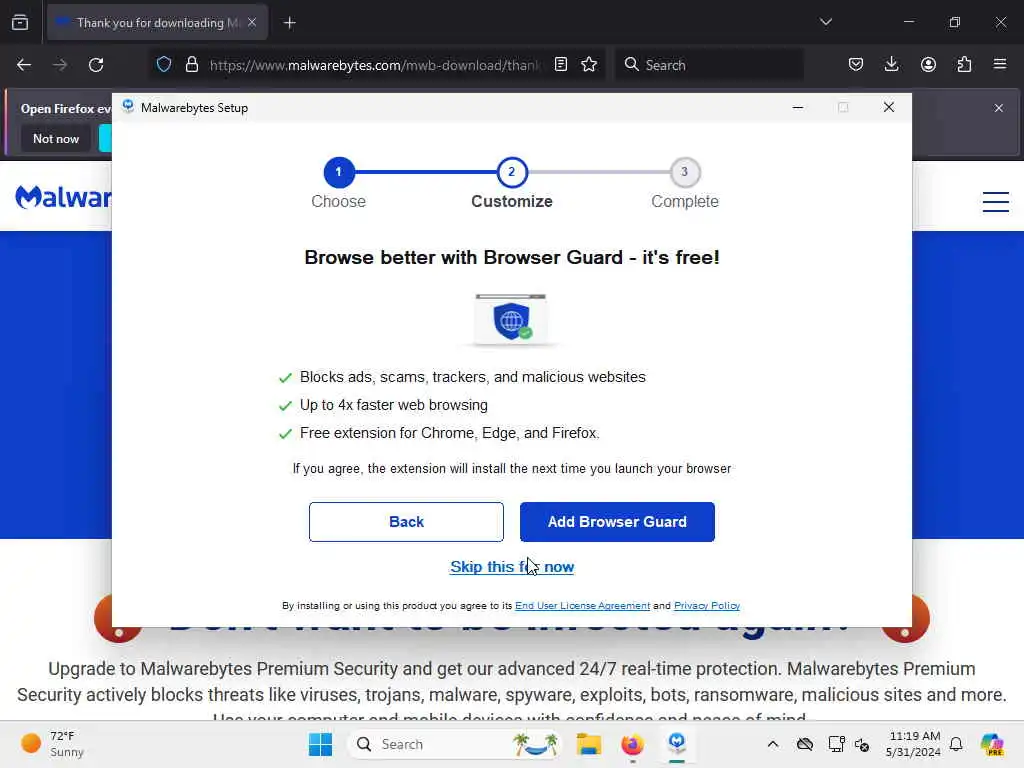Click the Windows taskbar Search box

point(455,744)
